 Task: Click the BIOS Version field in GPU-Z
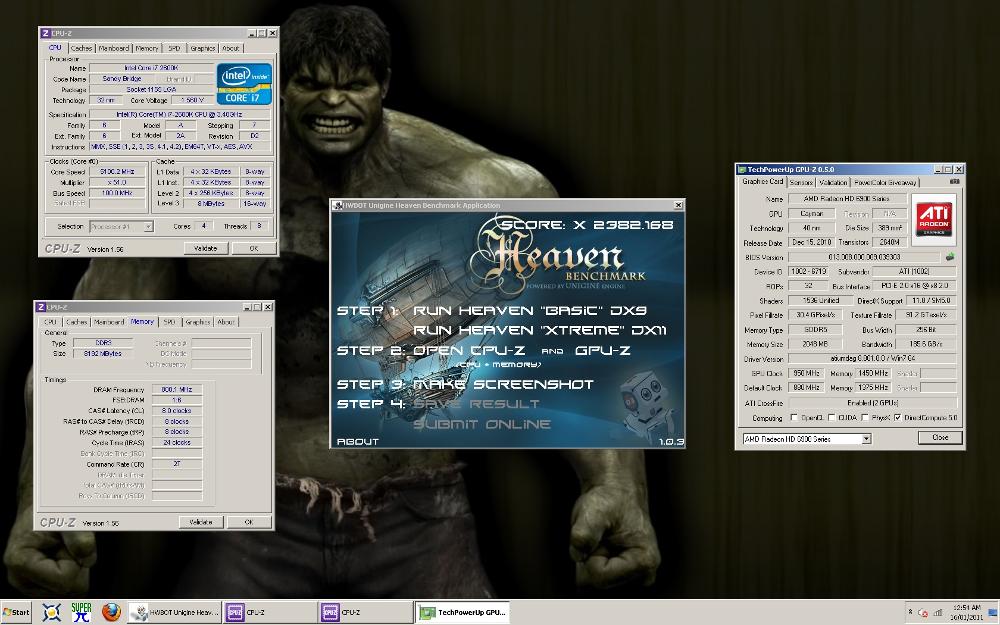click(864, 257)
